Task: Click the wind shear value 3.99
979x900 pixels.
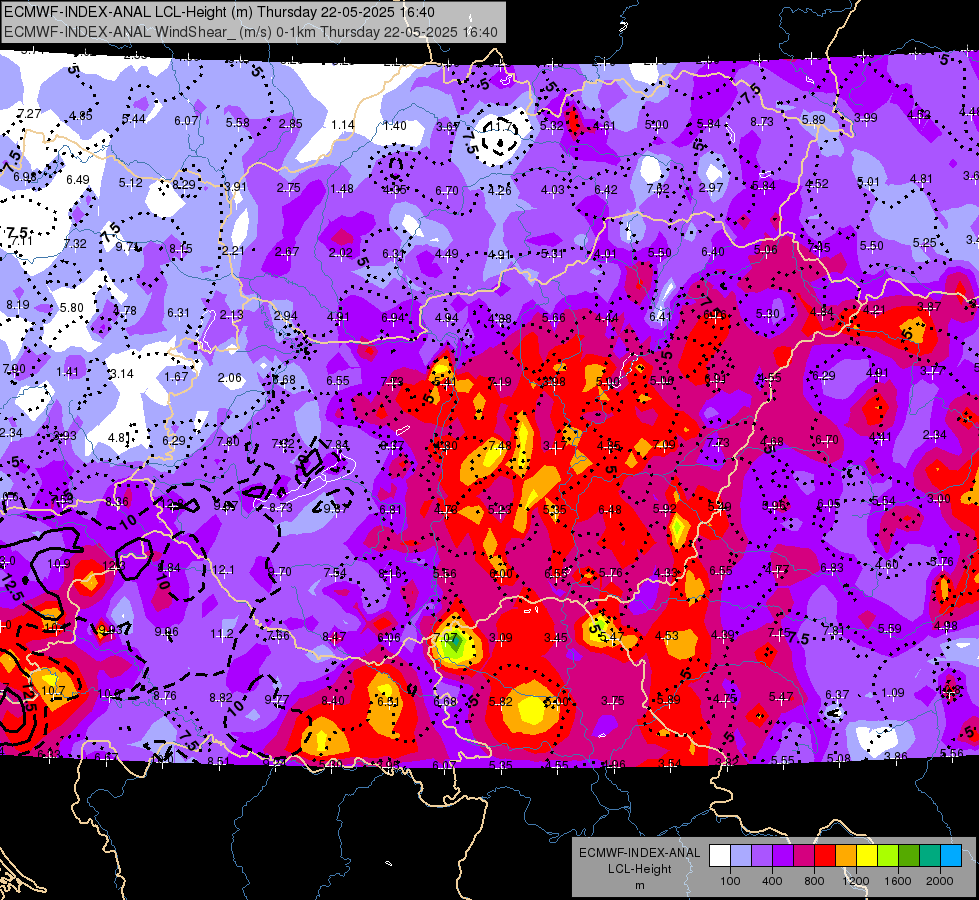Action: coord(865,117)
